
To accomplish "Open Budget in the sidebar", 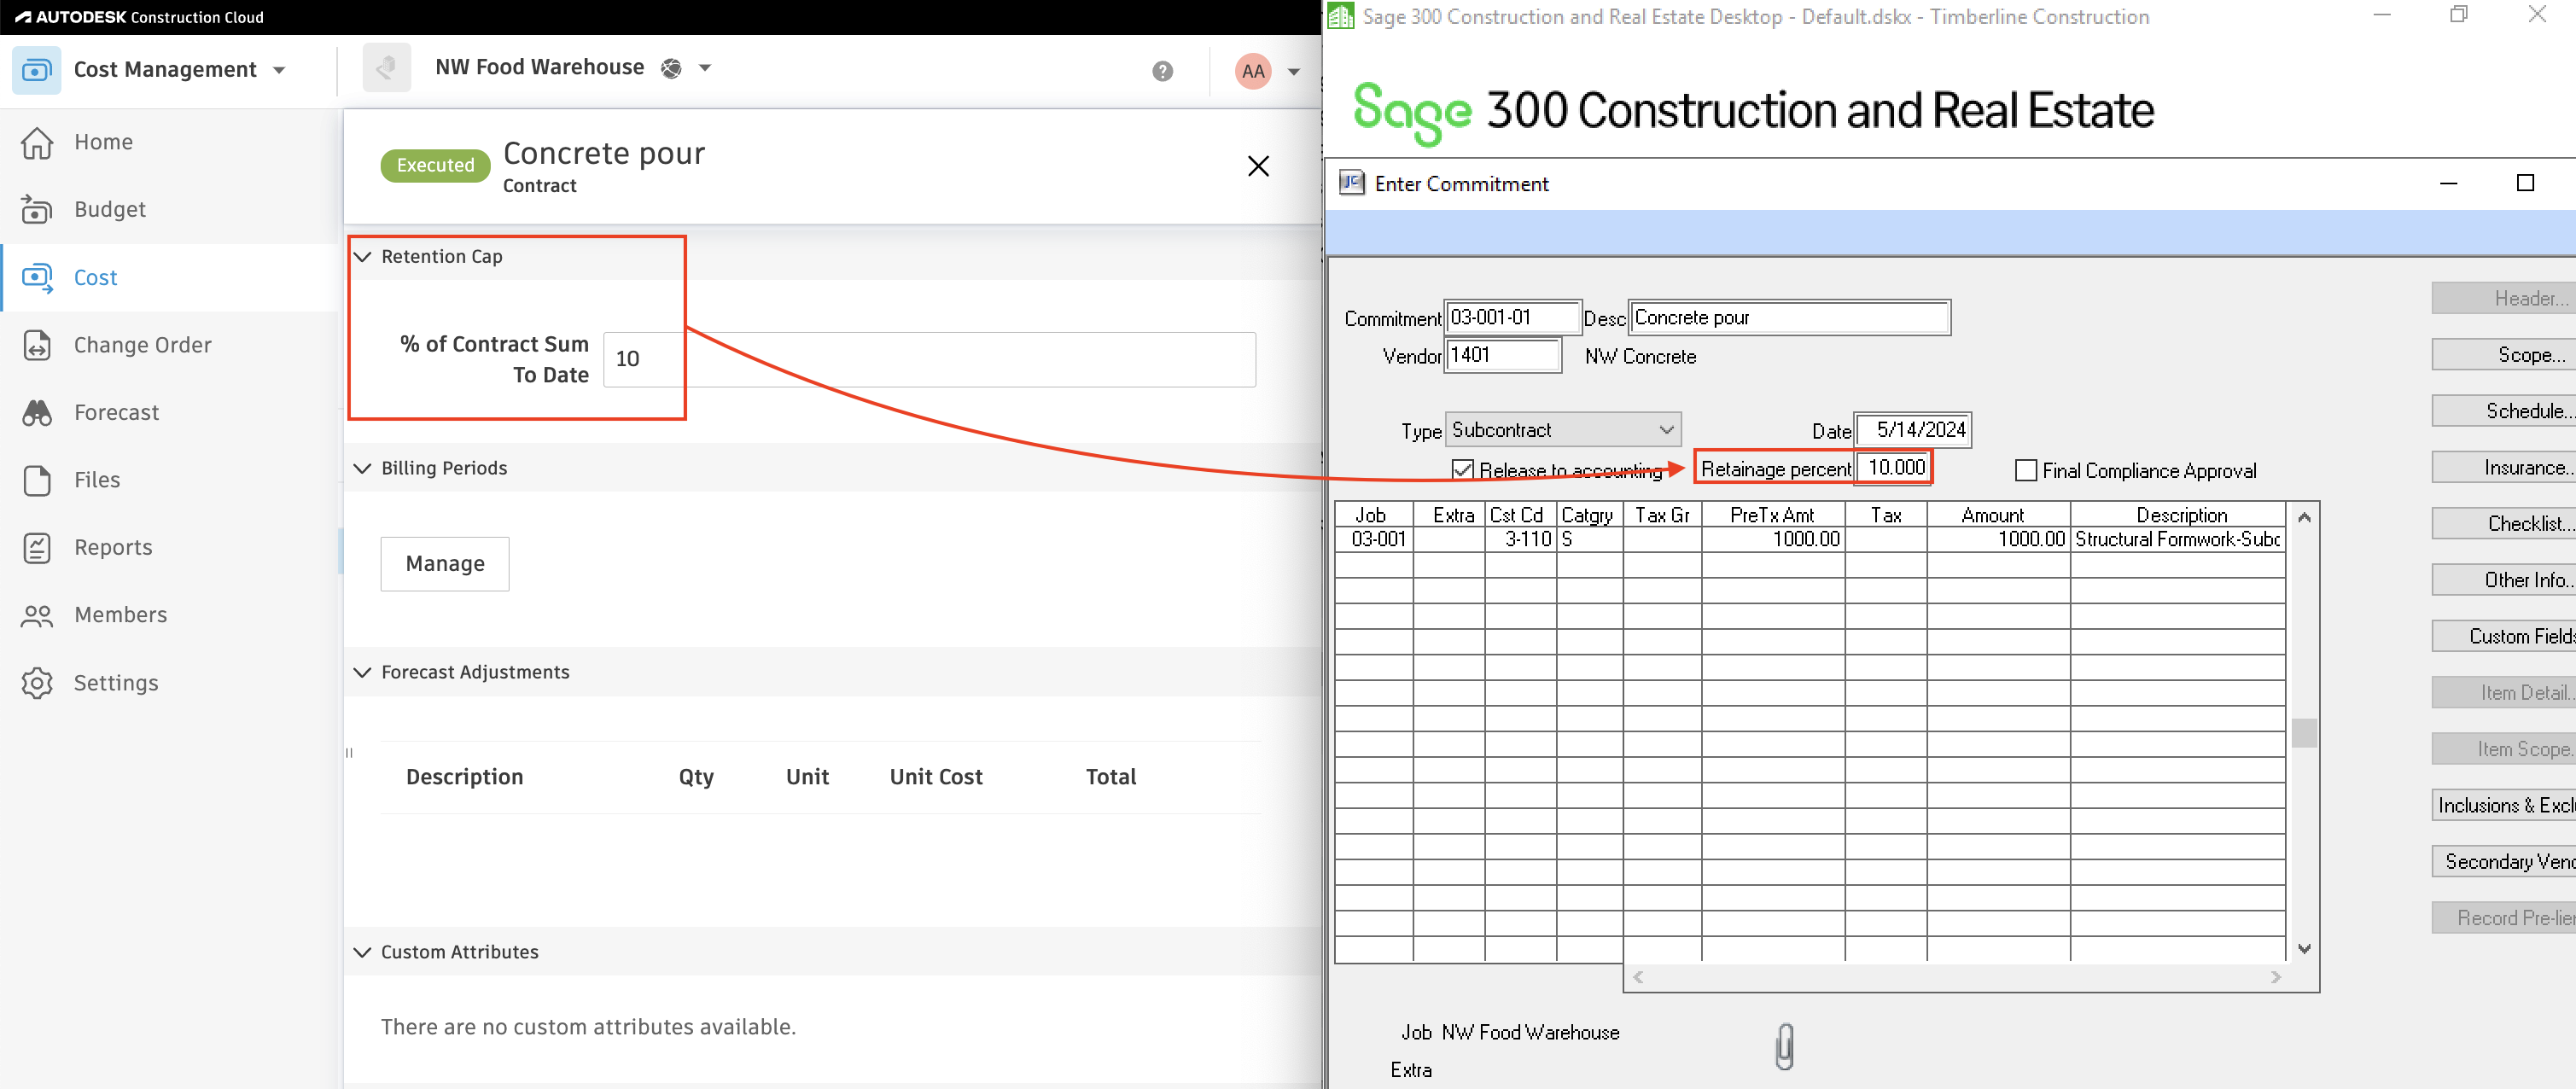I will 110,210.
